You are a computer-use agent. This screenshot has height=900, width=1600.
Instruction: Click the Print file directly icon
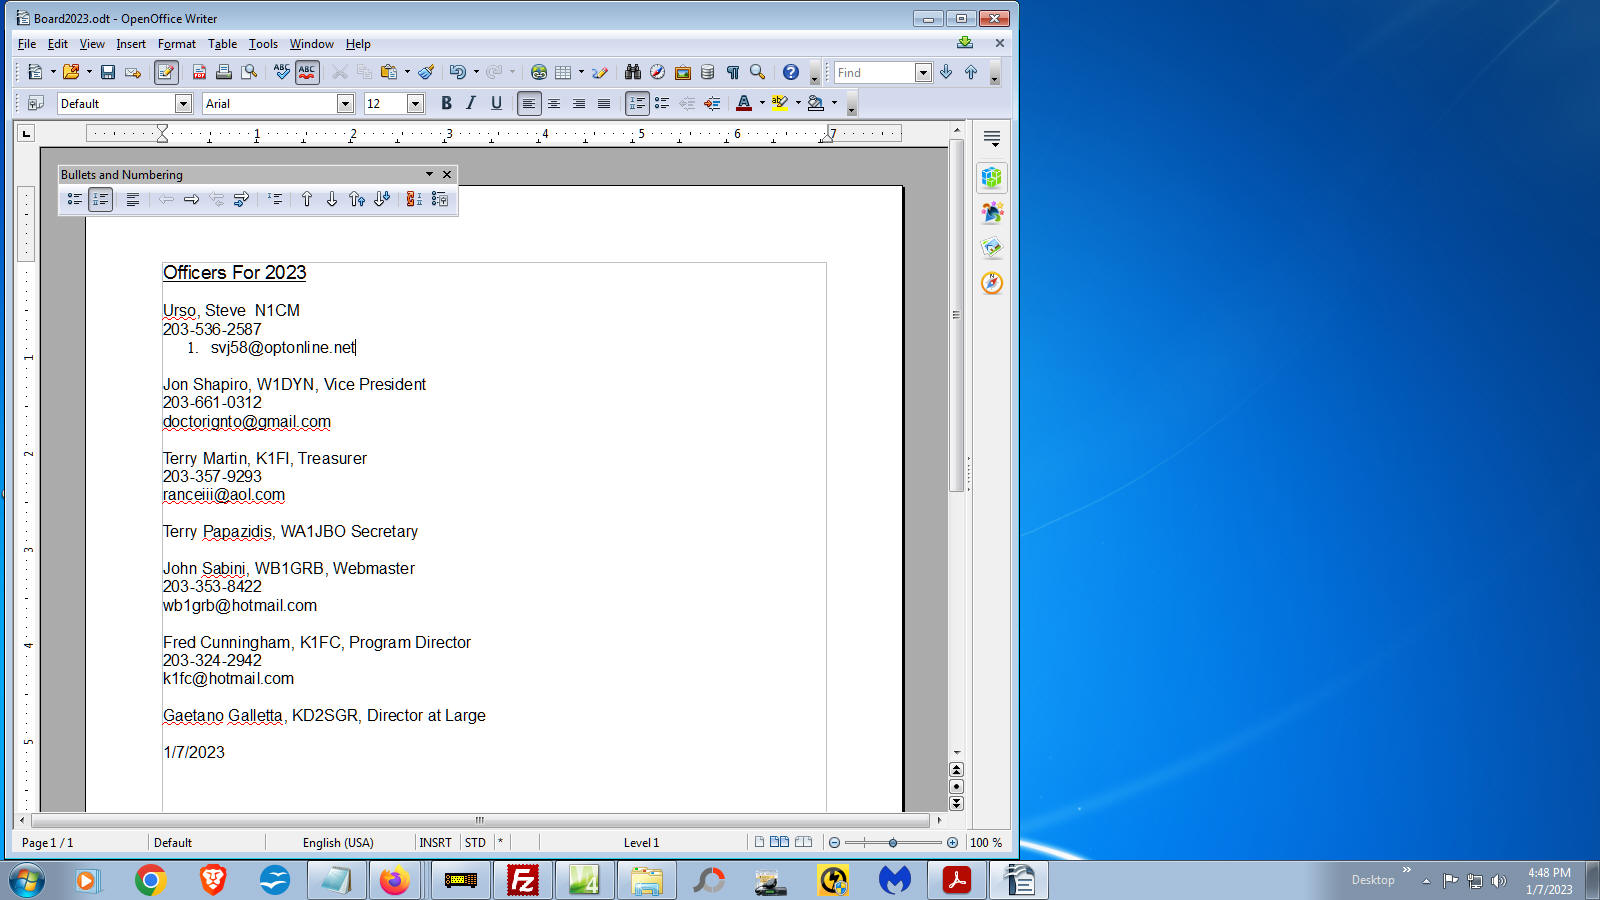224,72
